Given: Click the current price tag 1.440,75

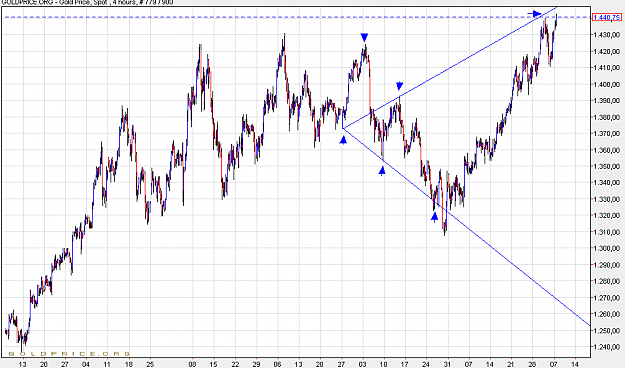Looking at the screenshot, I should [607, 17].
